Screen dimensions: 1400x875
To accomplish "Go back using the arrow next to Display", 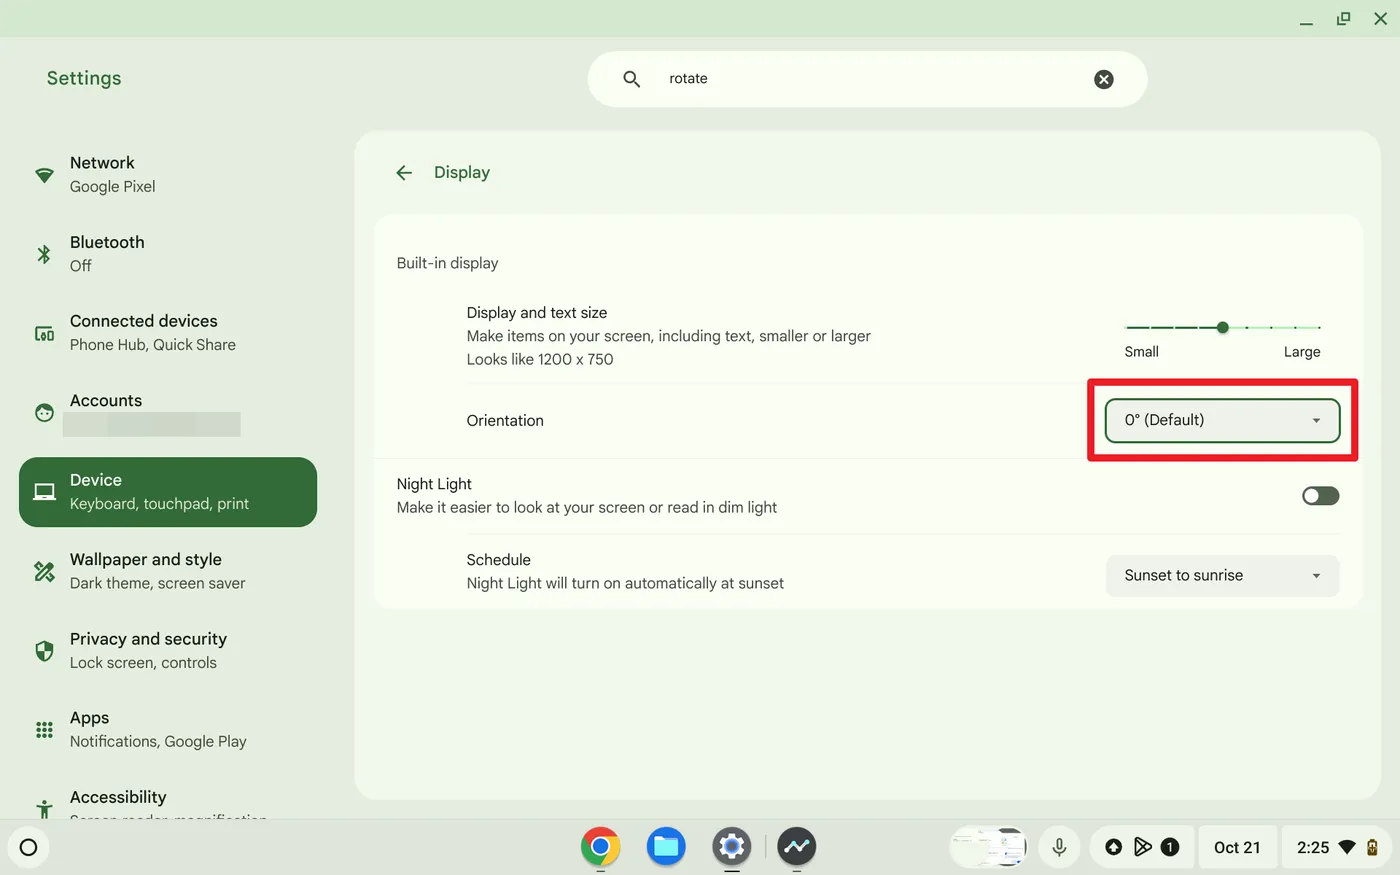I will [x=404, y=173].
